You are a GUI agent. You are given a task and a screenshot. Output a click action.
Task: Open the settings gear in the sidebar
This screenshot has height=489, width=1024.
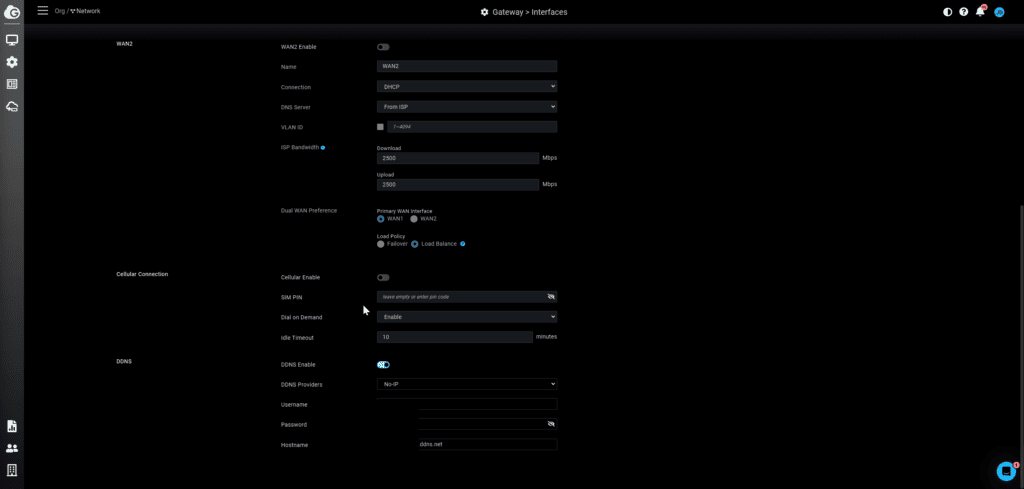point(12,62)
